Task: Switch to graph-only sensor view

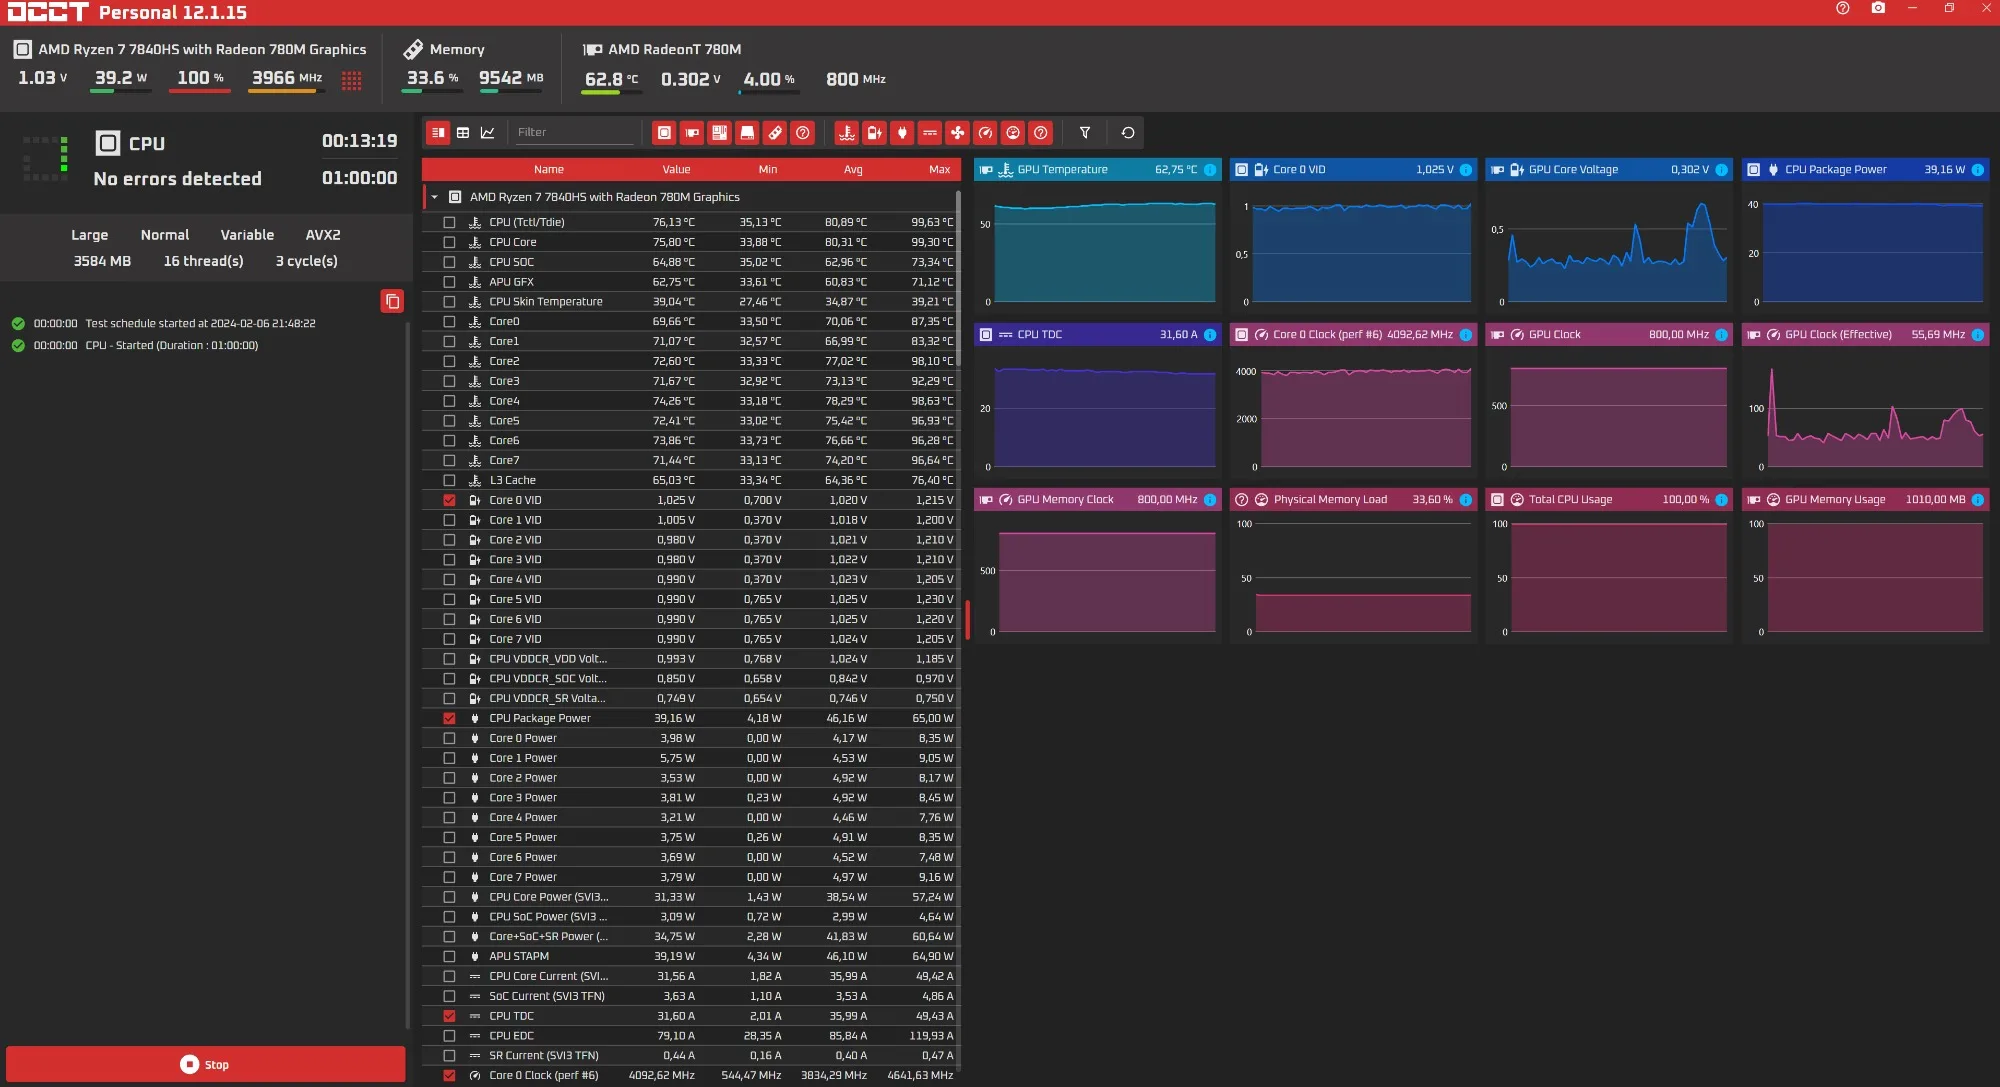Action: [x=488, y=133]
